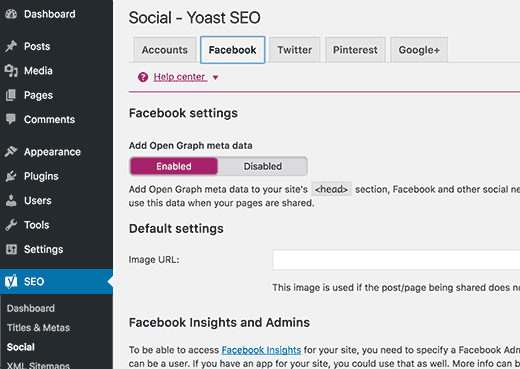The width and height of the screenshot is (520, 369).
Task: Open the Facebook Insights link
Action: (x=261, y=350)
